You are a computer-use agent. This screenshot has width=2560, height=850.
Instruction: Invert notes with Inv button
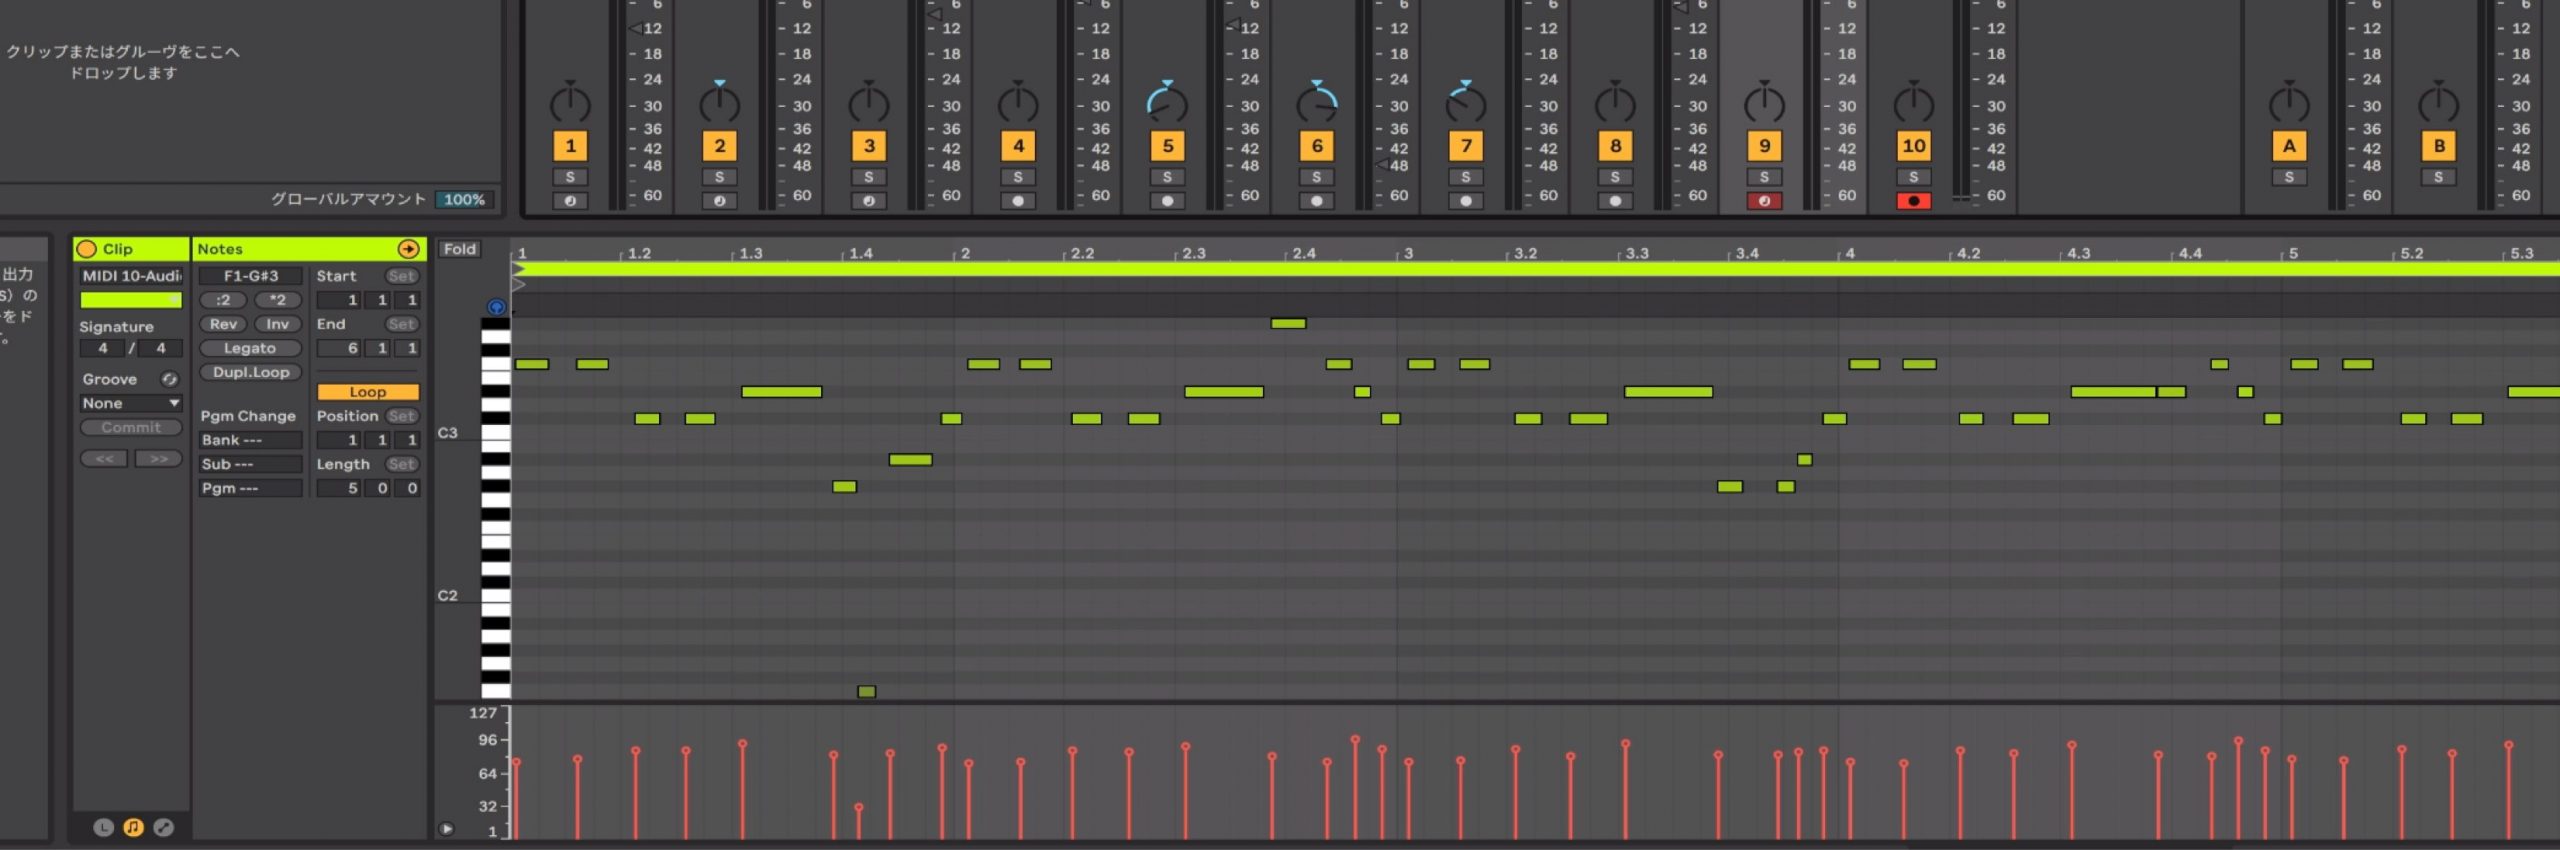(x=278, y=324)
